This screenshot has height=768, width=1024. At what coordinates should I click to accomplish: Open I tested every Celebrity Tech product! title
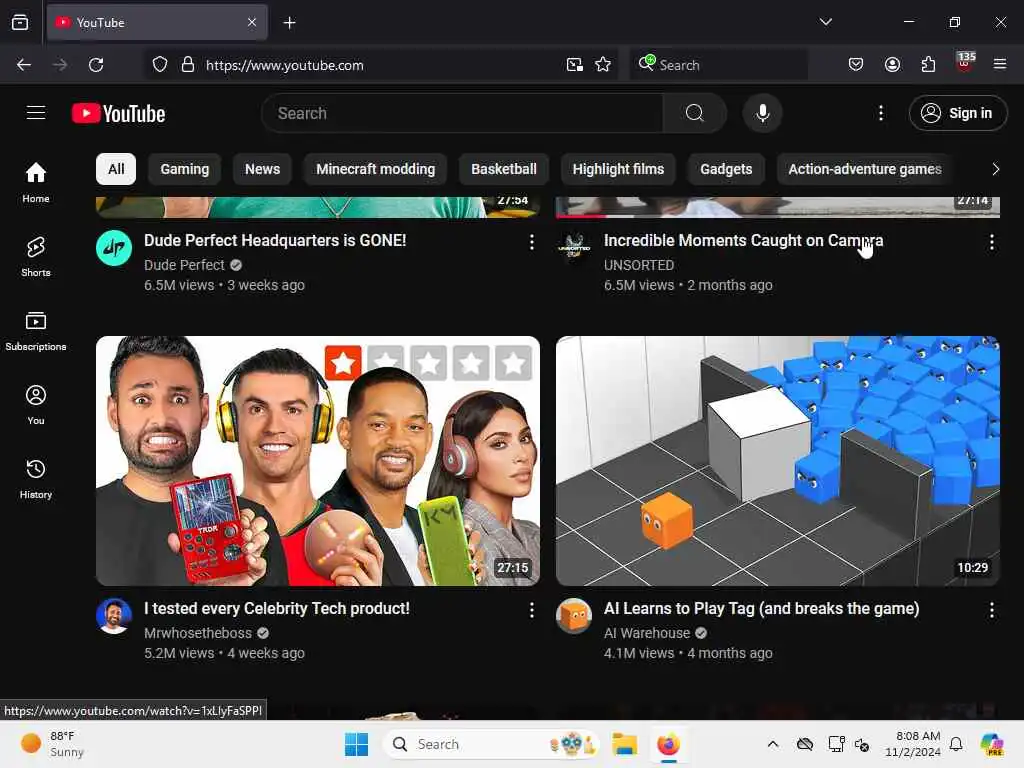(277, 609)
